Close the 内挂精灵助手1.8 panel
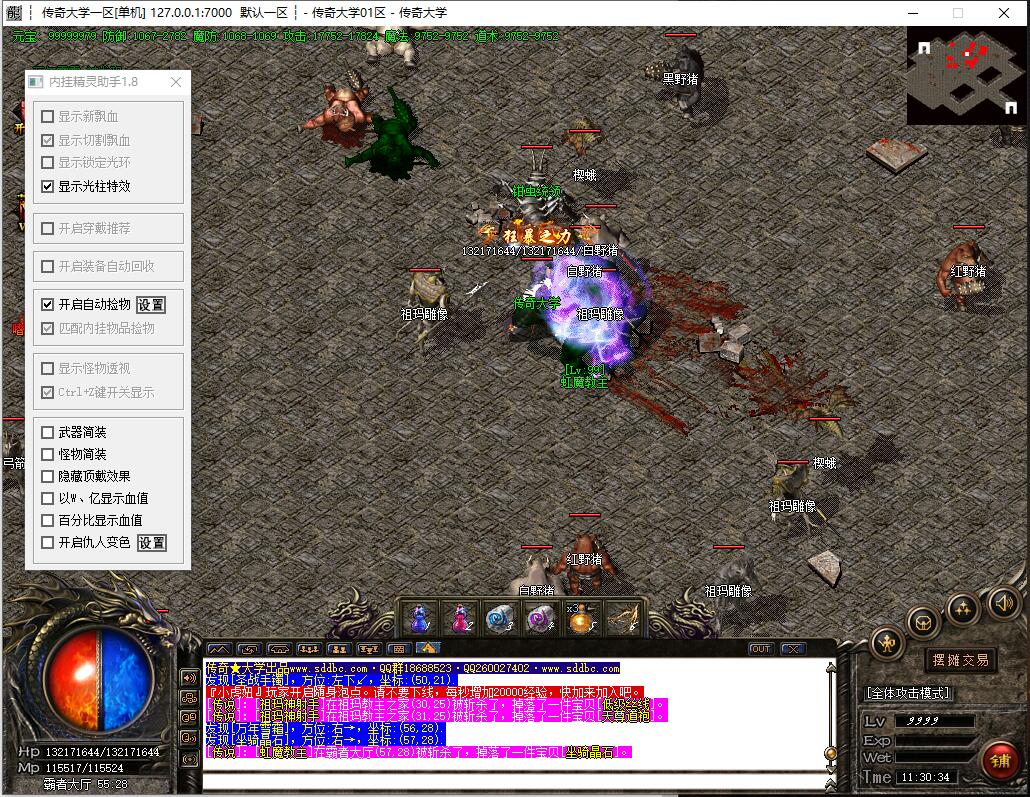This screenshot has height=797, width=1030. pyautogui.click(x=175, y=82)
